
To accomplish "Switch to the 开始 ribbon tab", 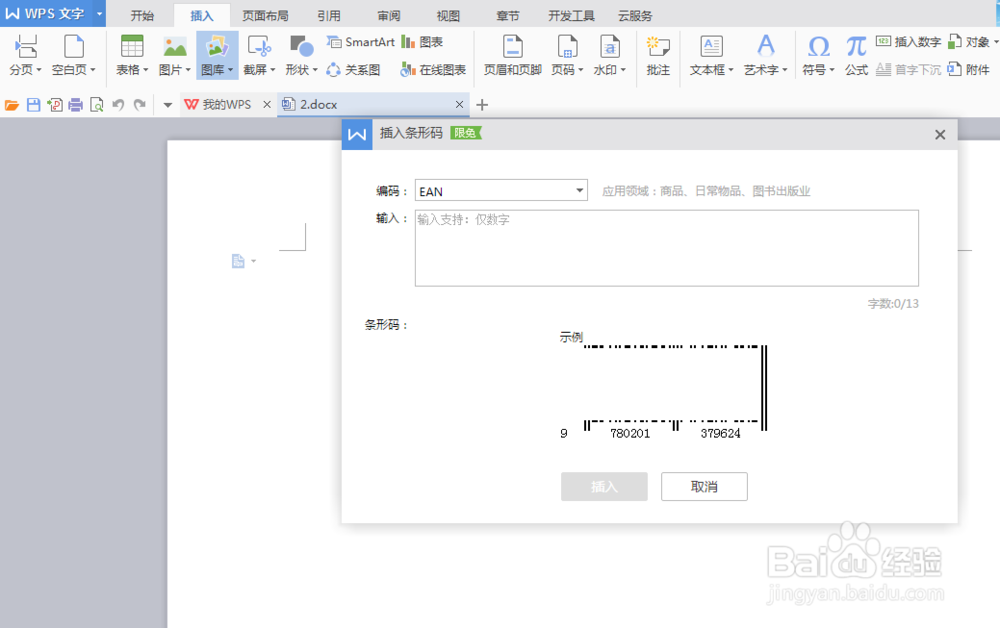I will point(142,15).
